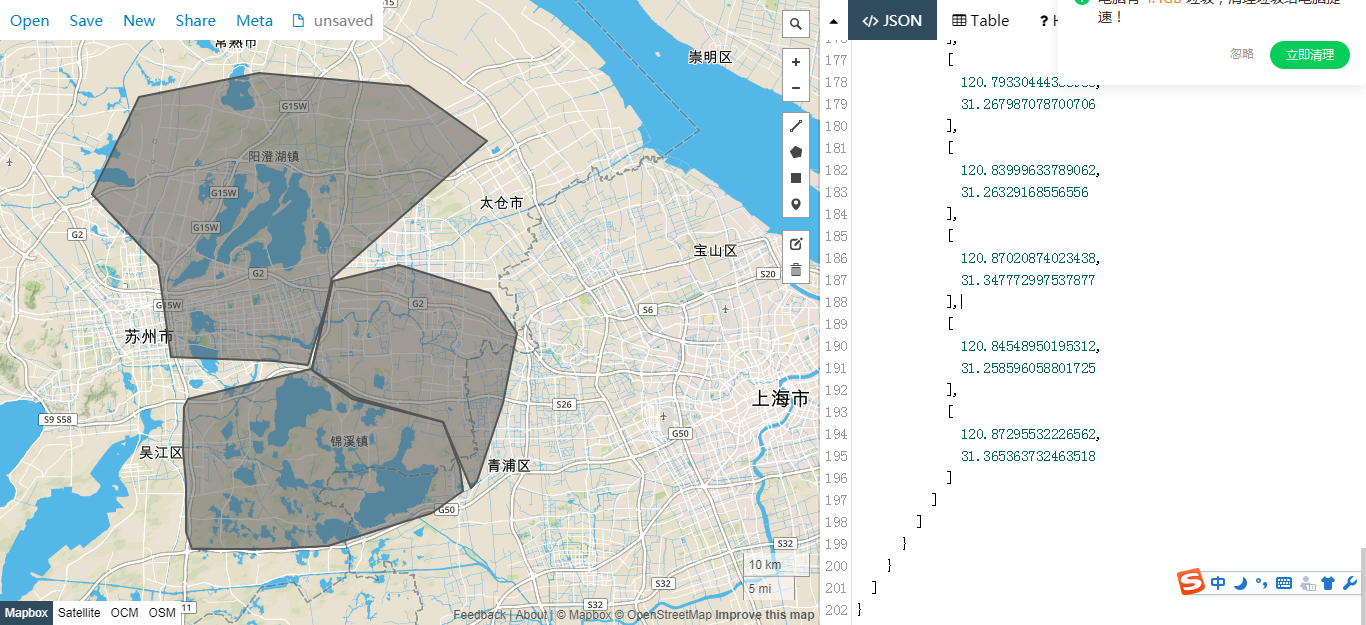This screenshot has height=625, width=1366.
Task: Switch basemap to OSM
Action: pyautogui.click(x=162, y=613)
